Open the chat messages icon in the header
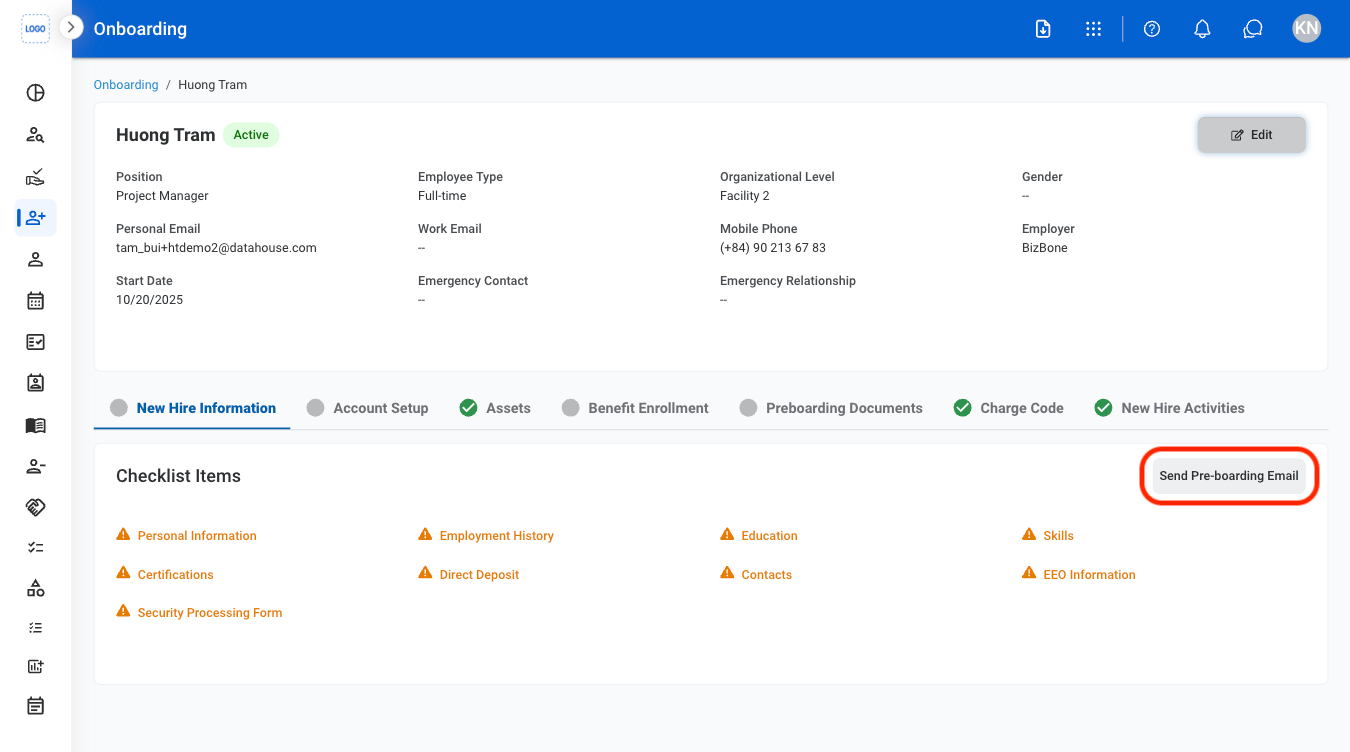 [1253, 29]
